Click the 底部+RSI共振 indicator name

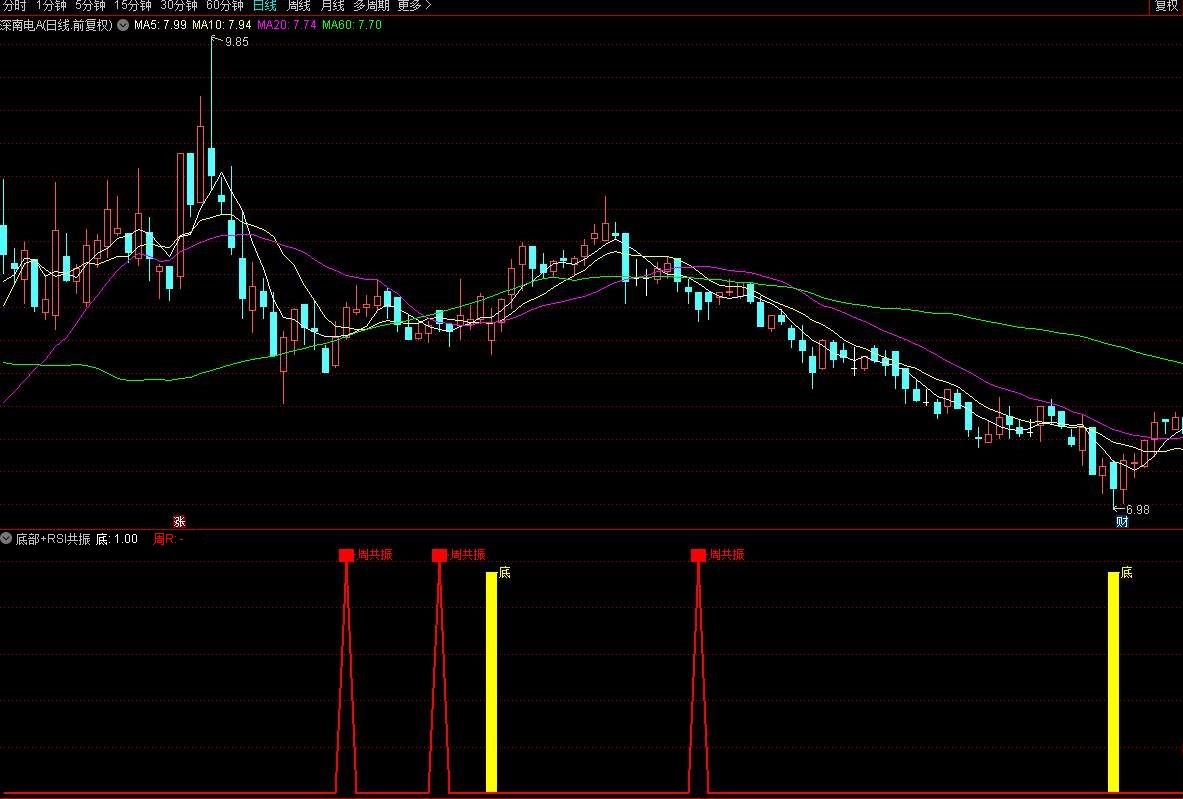point(53,539)
